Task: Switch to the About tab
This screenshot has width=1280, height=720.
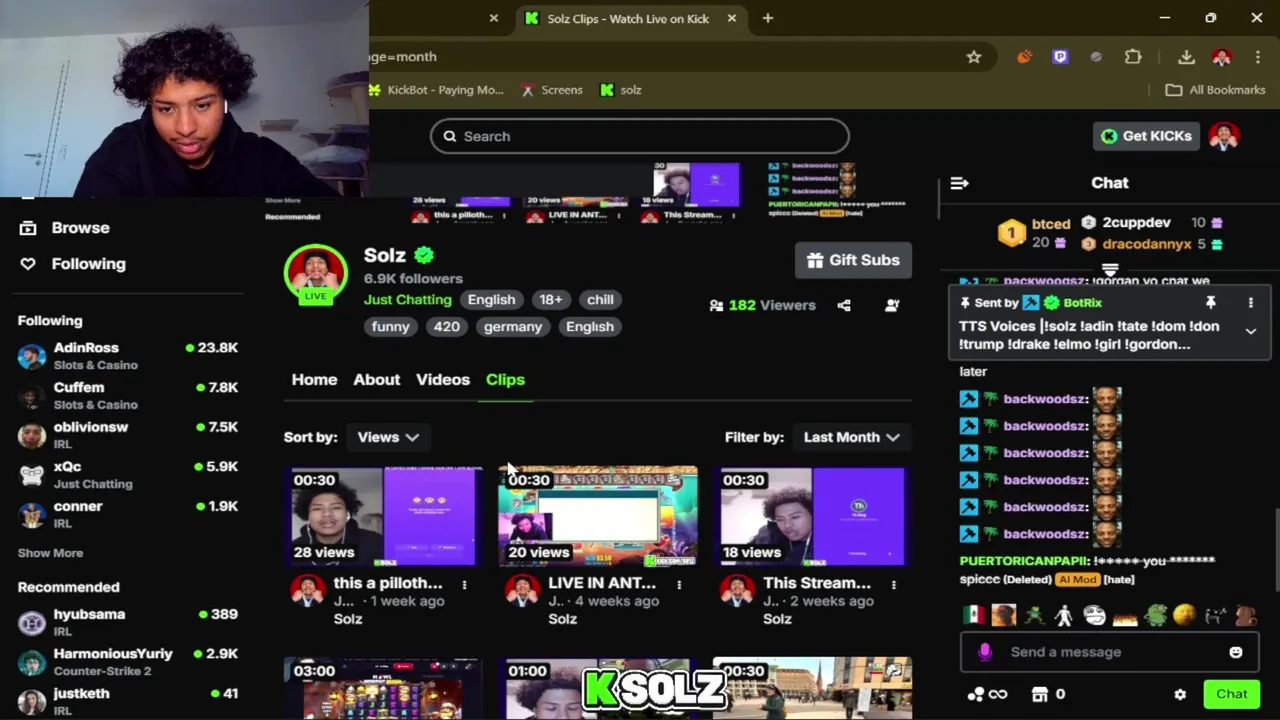Action: click(376, 380)
